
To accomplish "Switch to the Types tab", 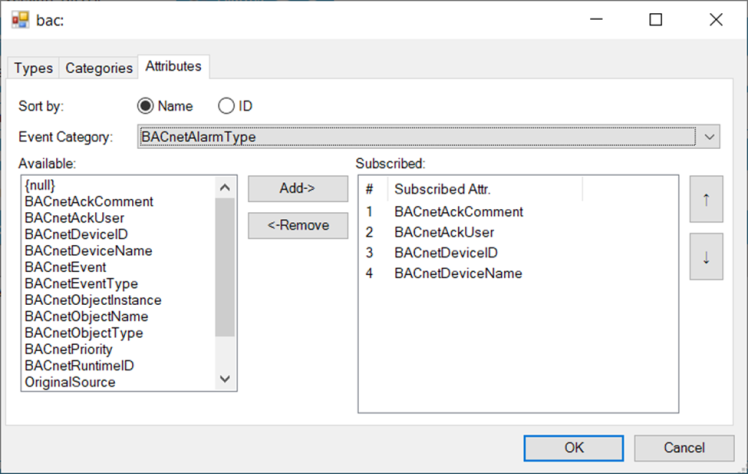I will [33, 68].
